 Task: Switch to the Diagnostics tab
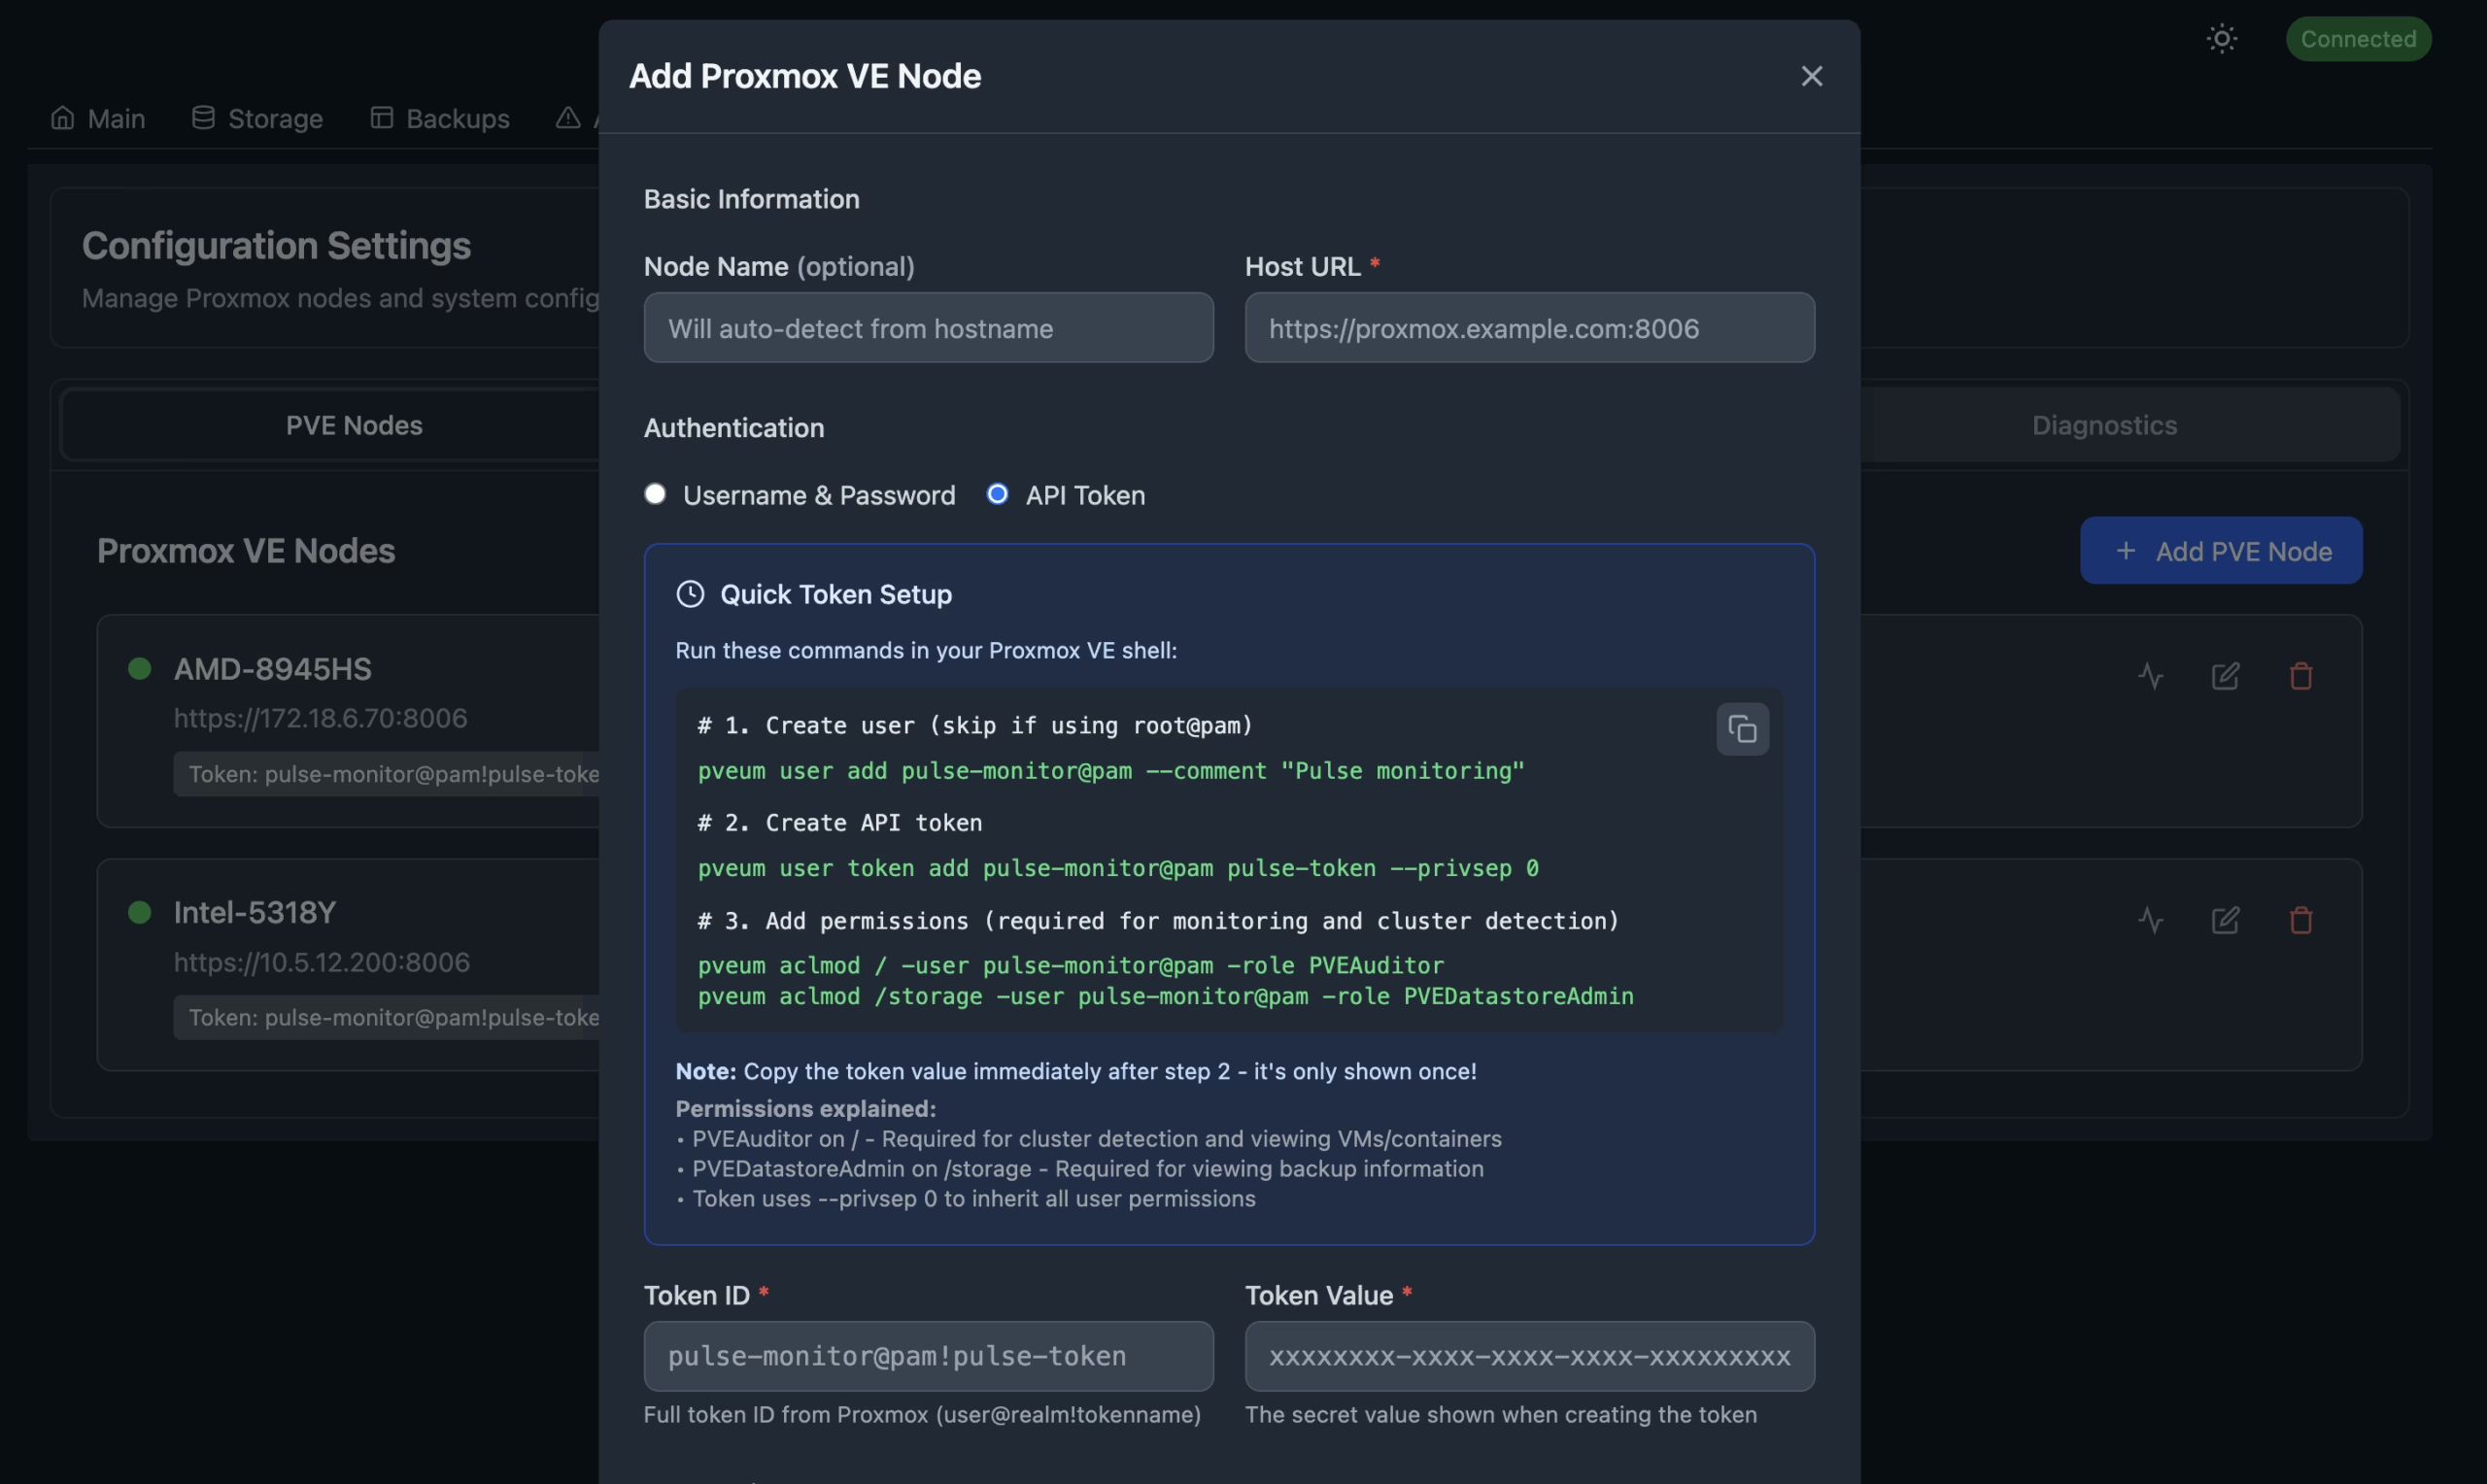coord(2104,425)
